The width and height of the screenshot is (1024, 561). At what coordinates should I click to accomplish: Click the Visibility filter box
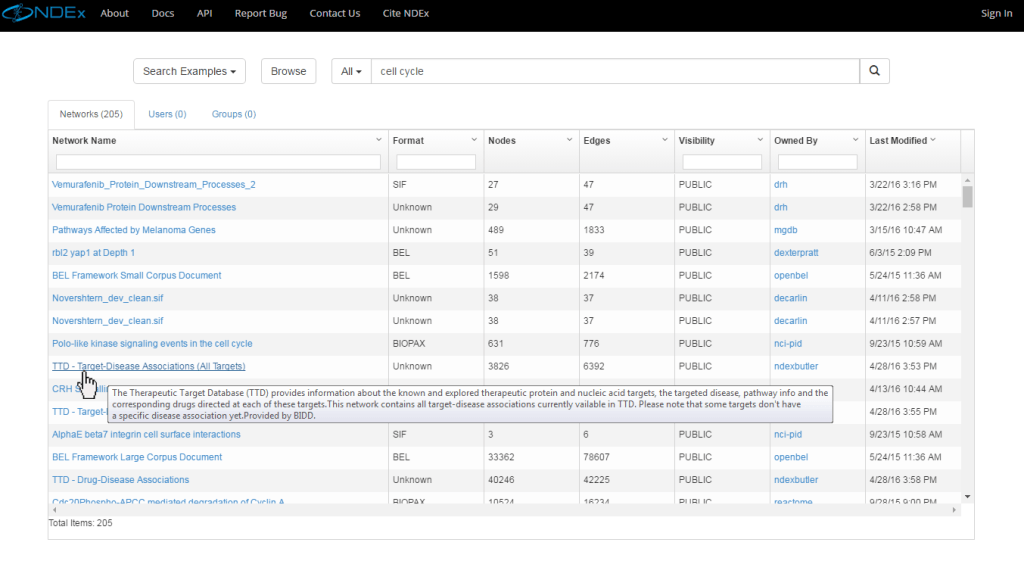[722, 162]
